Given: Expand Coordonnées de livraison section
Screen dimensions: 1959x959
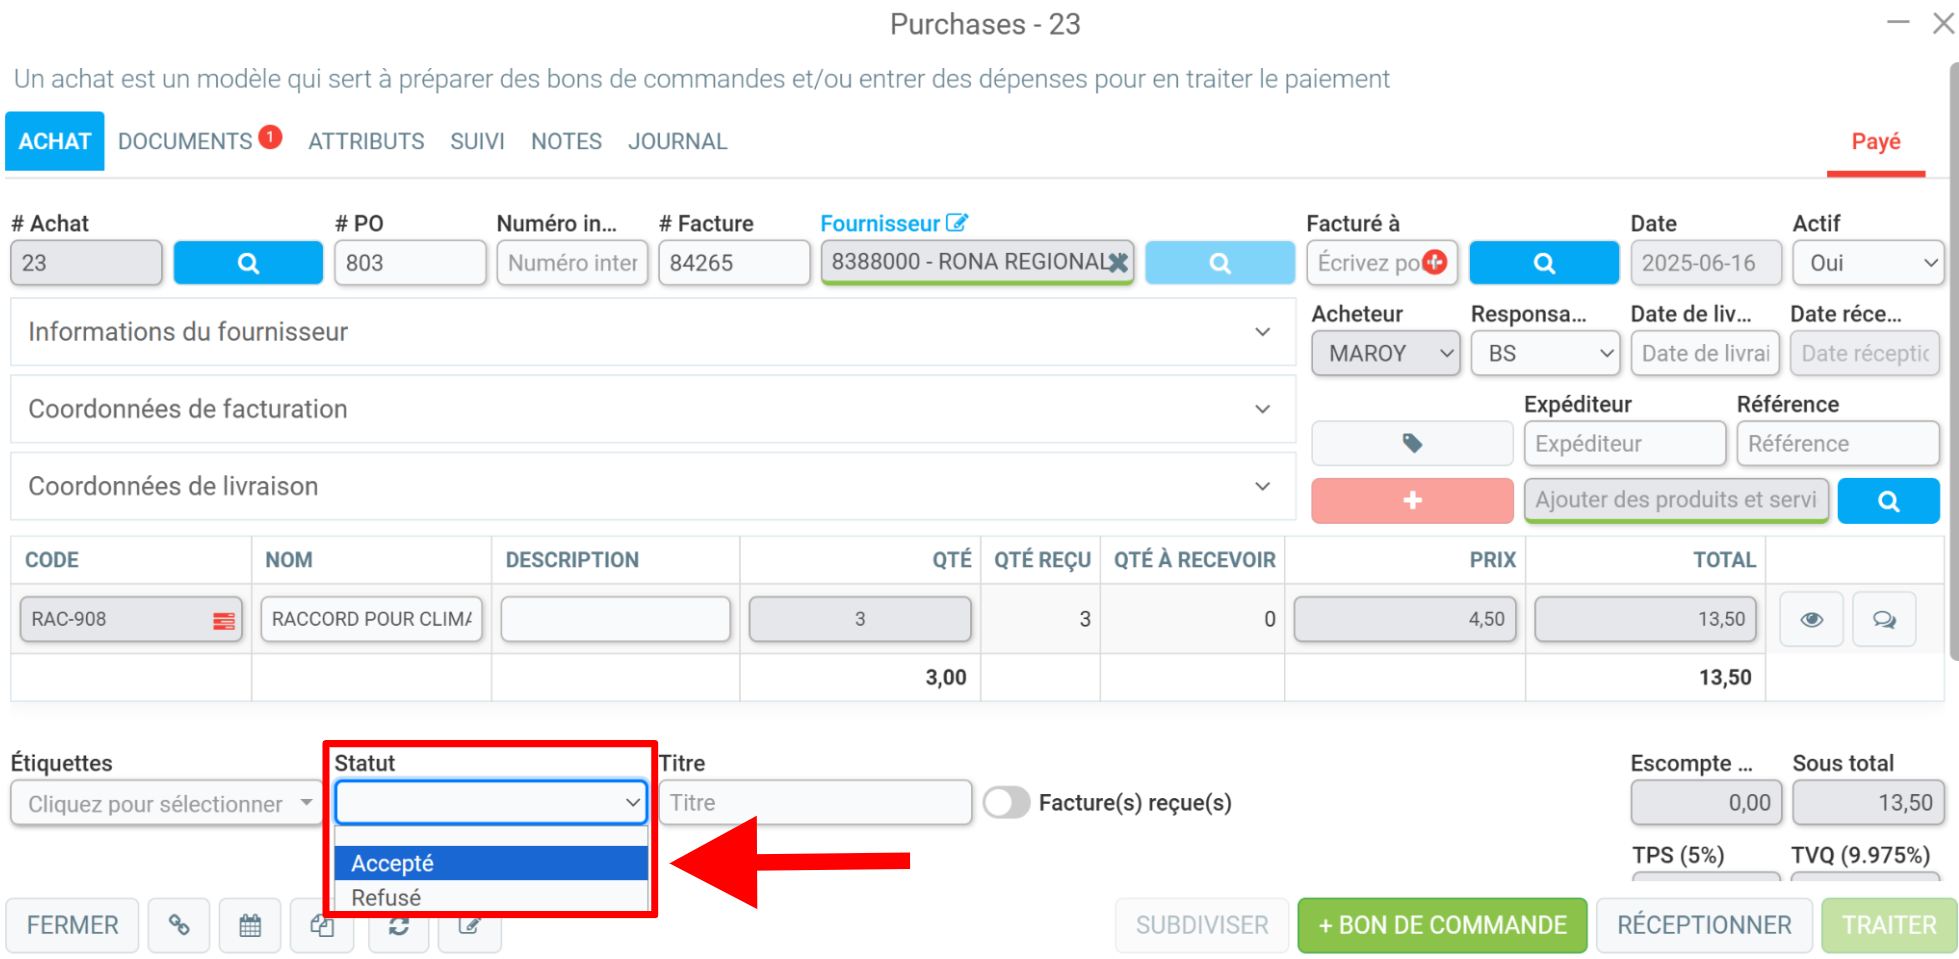Looking at the screenshot, I should [x=653, y=486].
